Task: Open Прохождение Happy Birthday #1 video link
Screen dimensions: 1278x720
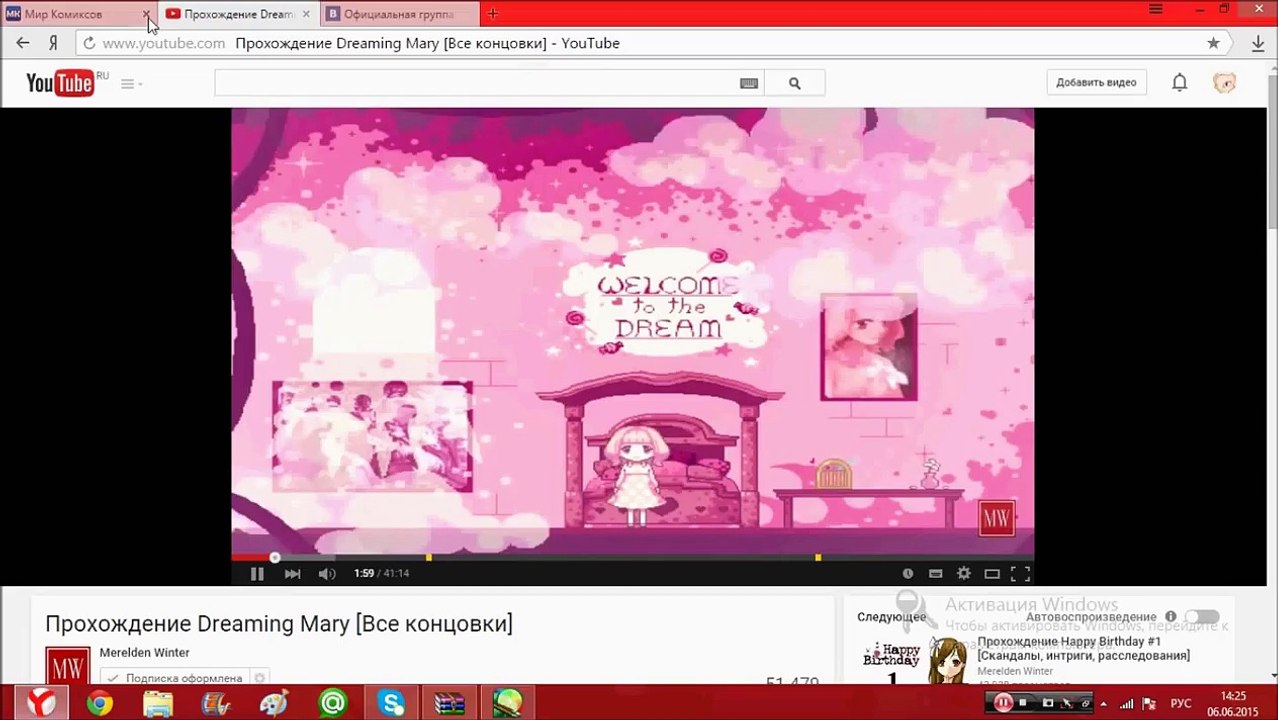Action: 1083,648
